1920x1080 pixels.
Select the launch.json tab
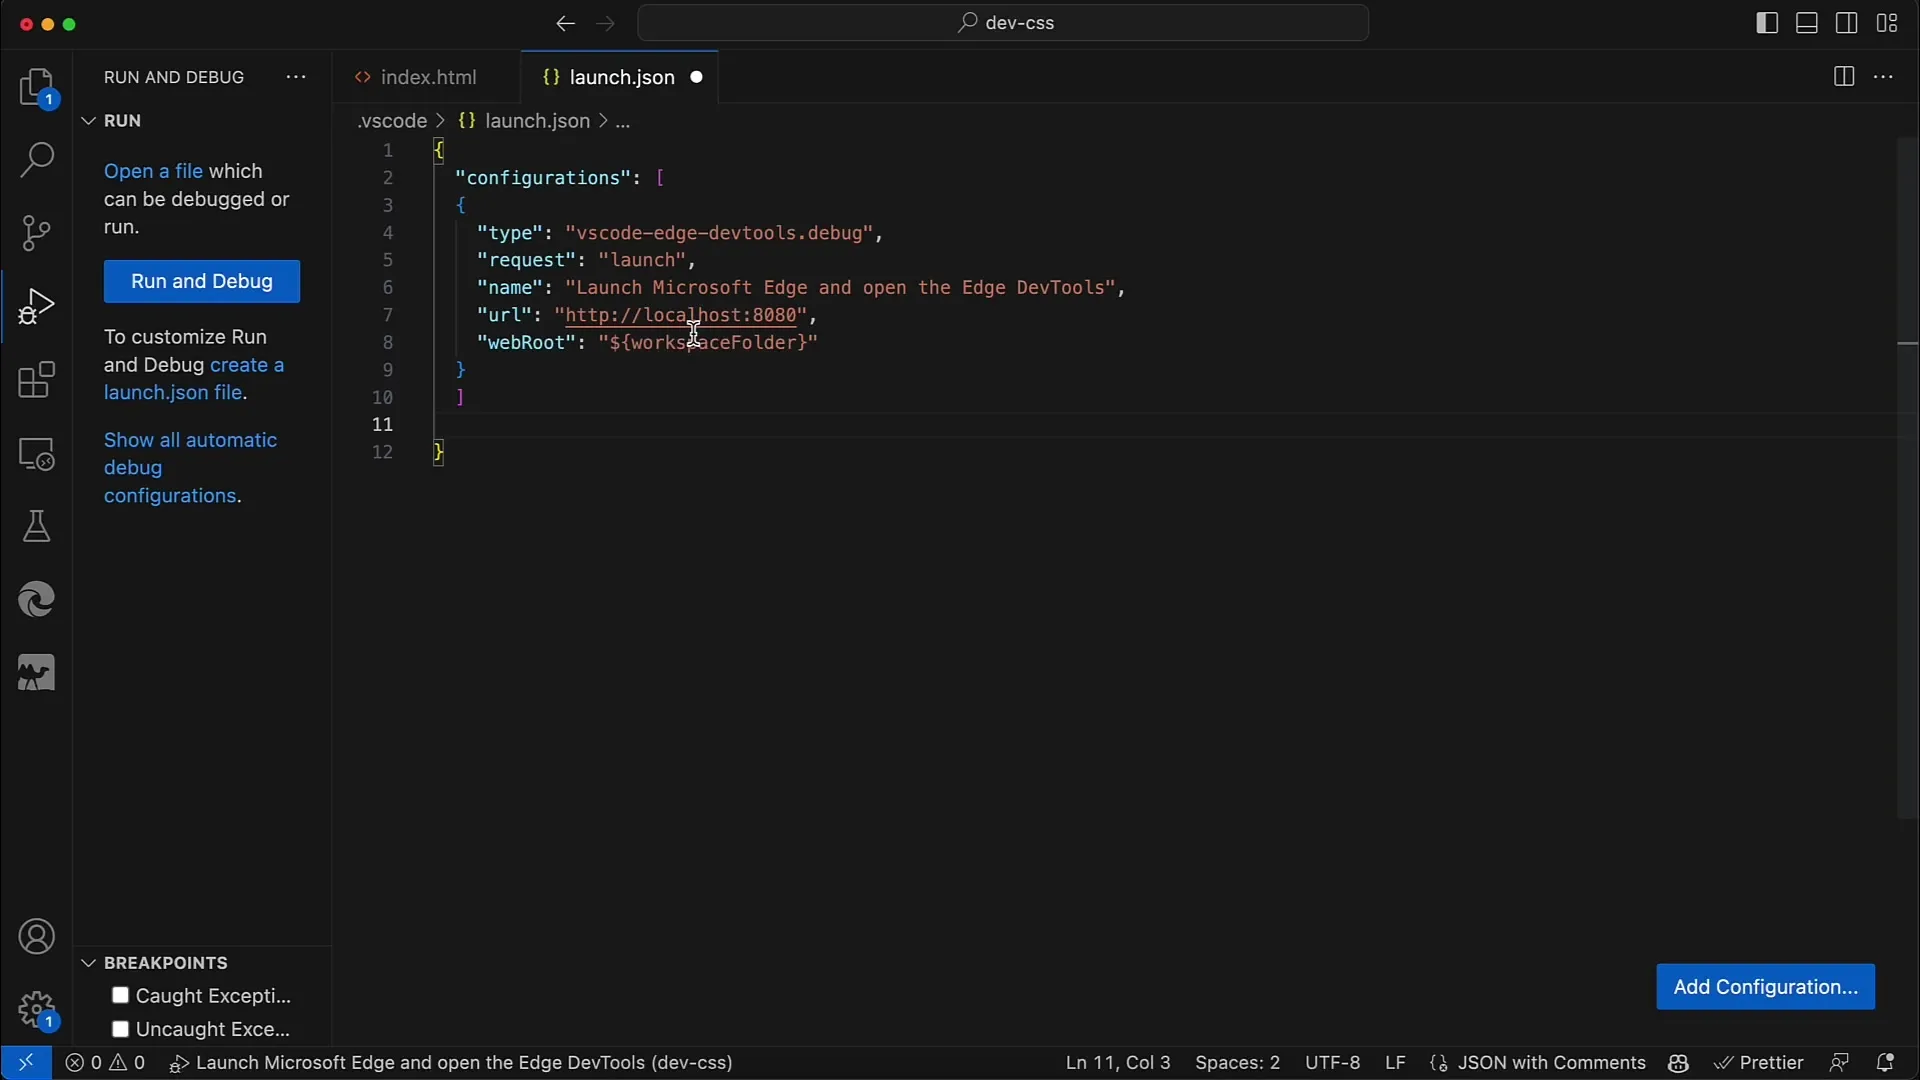(x=621, y=76)
